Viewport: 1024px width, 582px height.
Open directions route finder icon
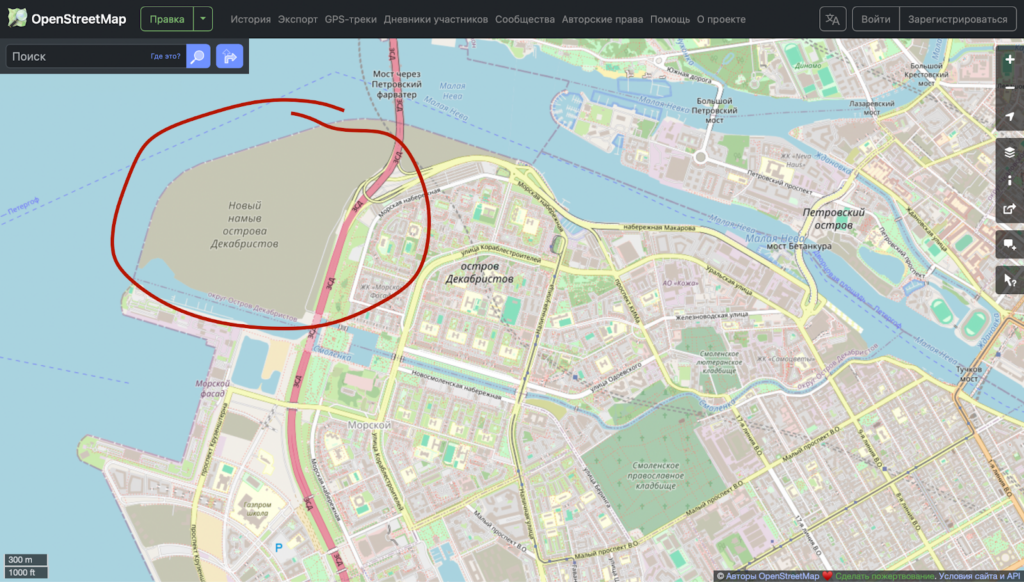[x=229, y=57]
